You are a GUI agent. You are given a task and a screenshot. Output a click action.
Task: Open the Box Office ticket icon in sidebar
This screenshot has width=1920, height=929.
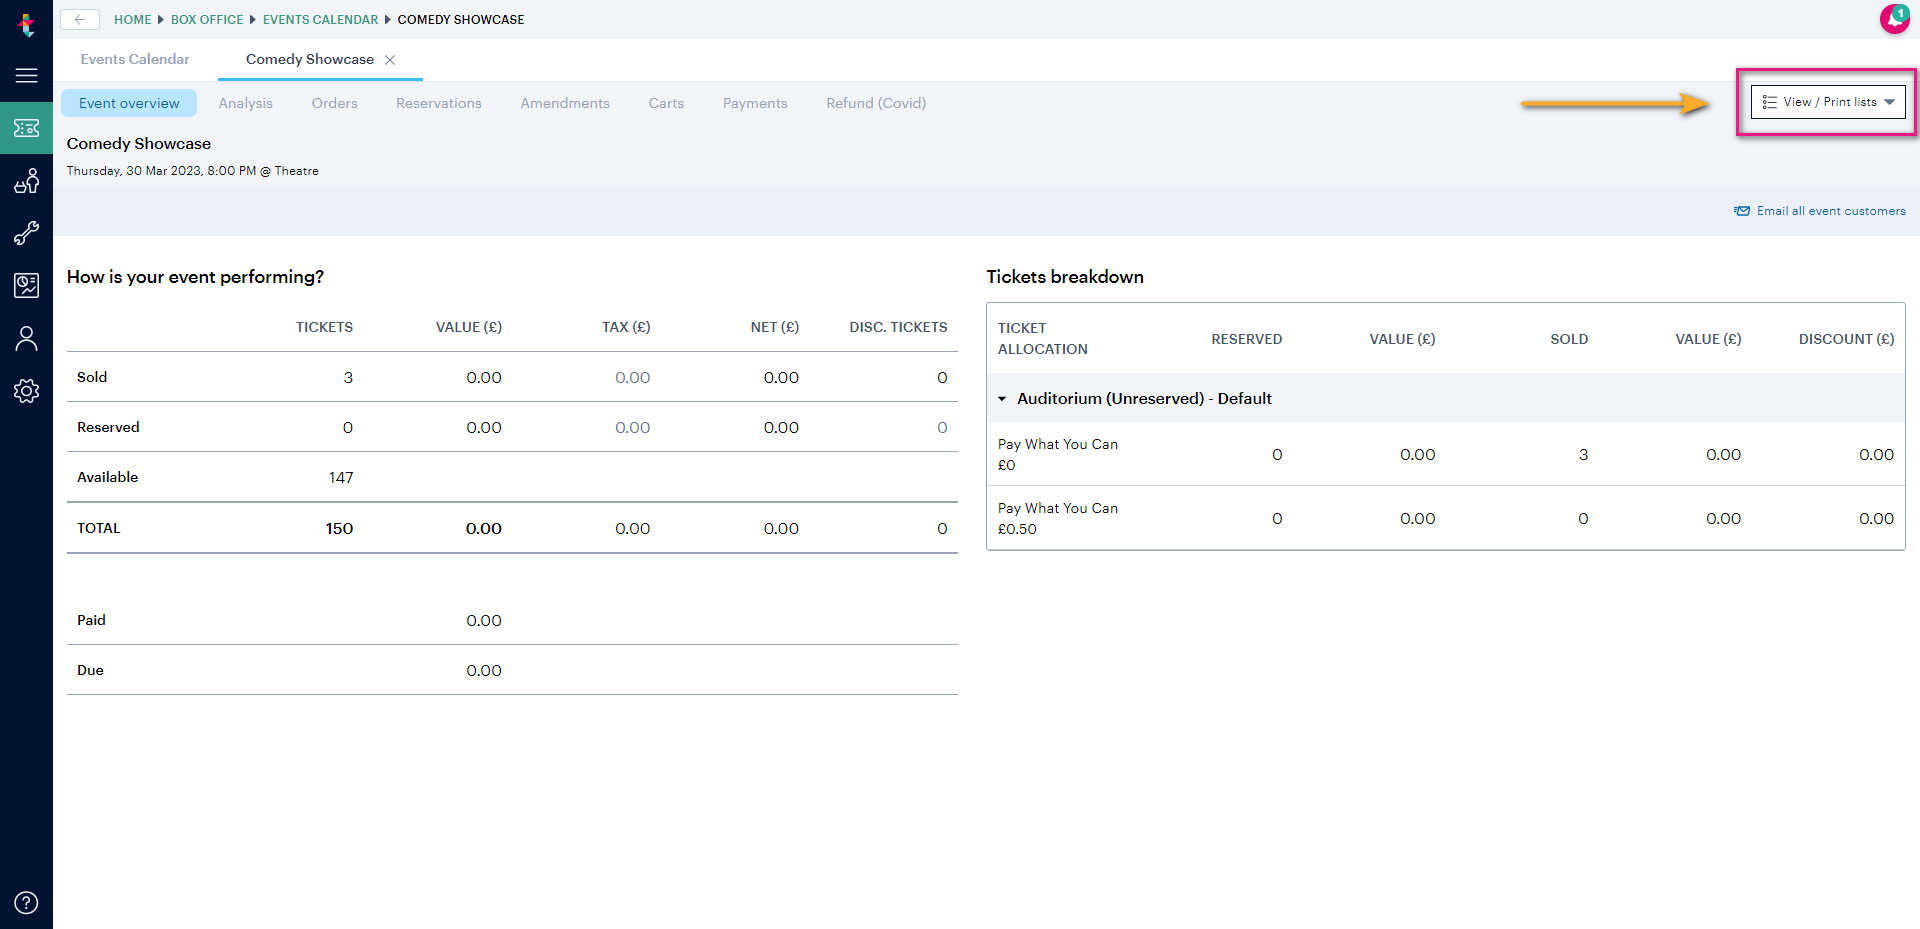pos(26,128)
